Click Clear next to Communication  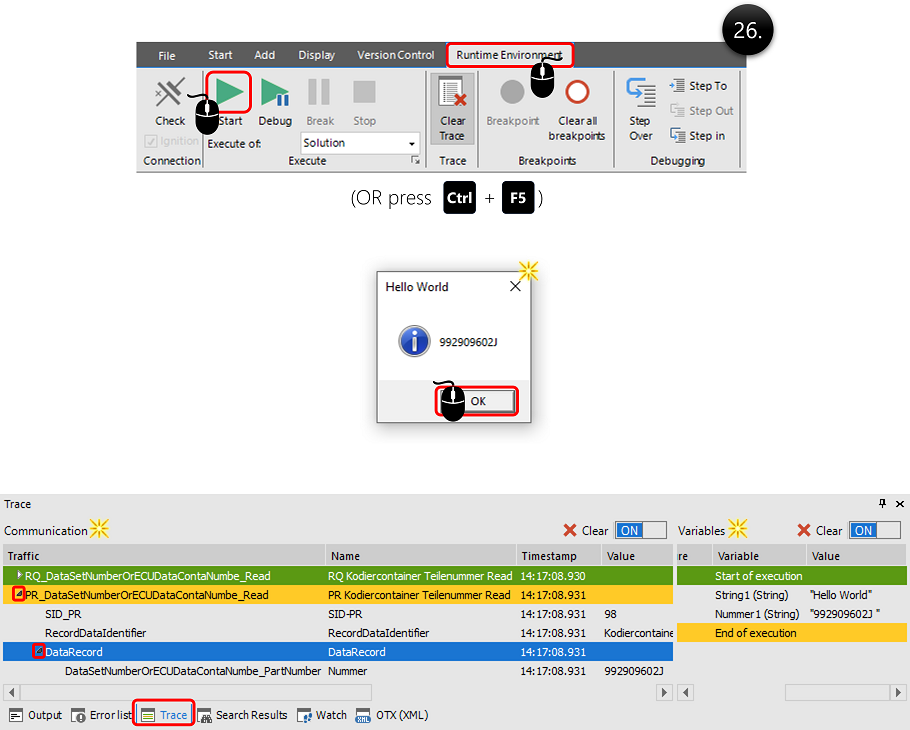click(585, 531)
